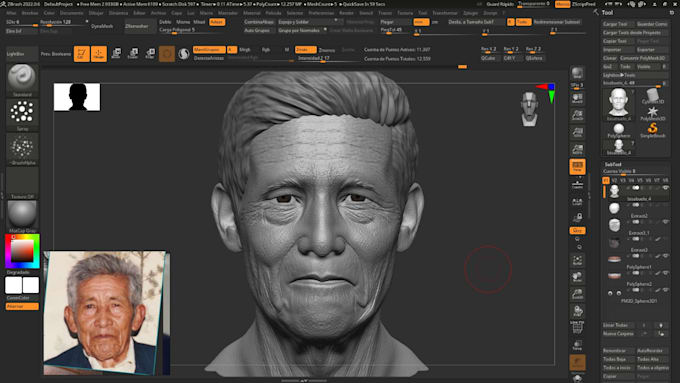The height and width of the screenshot is (383, 680).
Task: Select the Standard brush thumbnail
Action: tap(22, 80)
